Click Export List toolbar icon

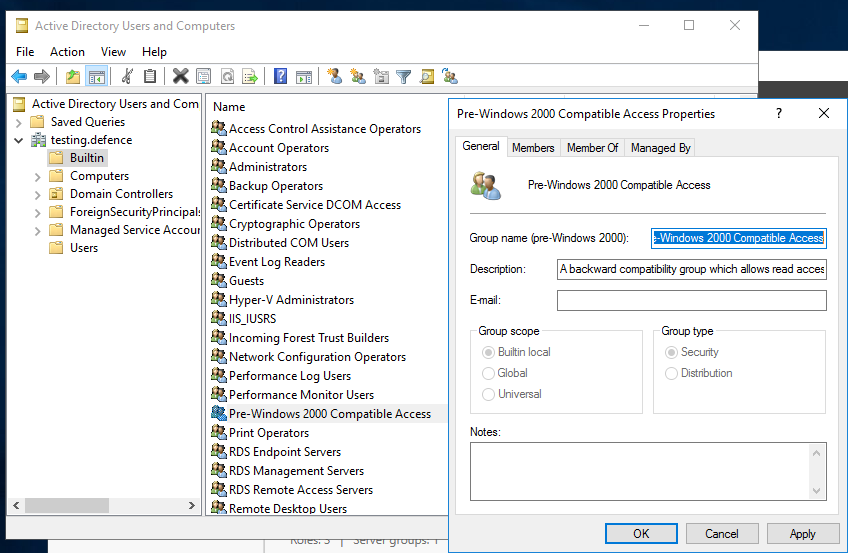tap(250, 76)
